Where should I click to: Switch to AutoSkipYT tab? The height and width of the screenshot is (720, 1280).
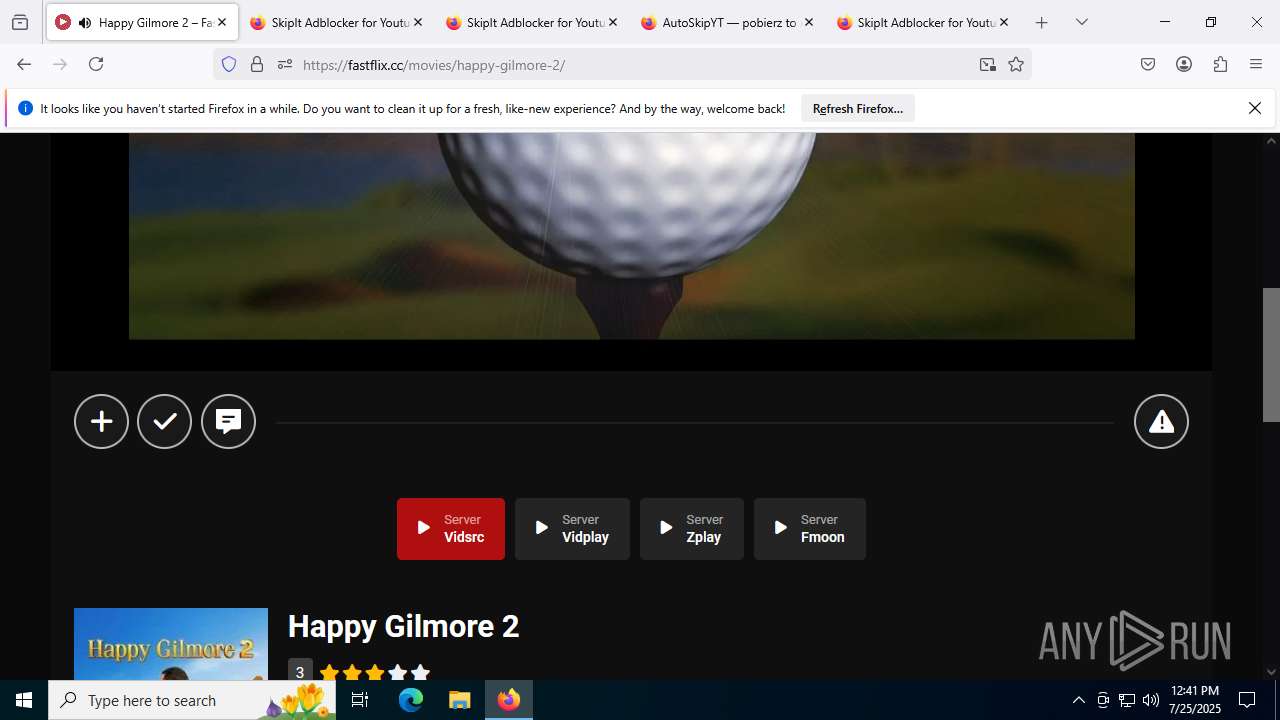tap(727, 22)
